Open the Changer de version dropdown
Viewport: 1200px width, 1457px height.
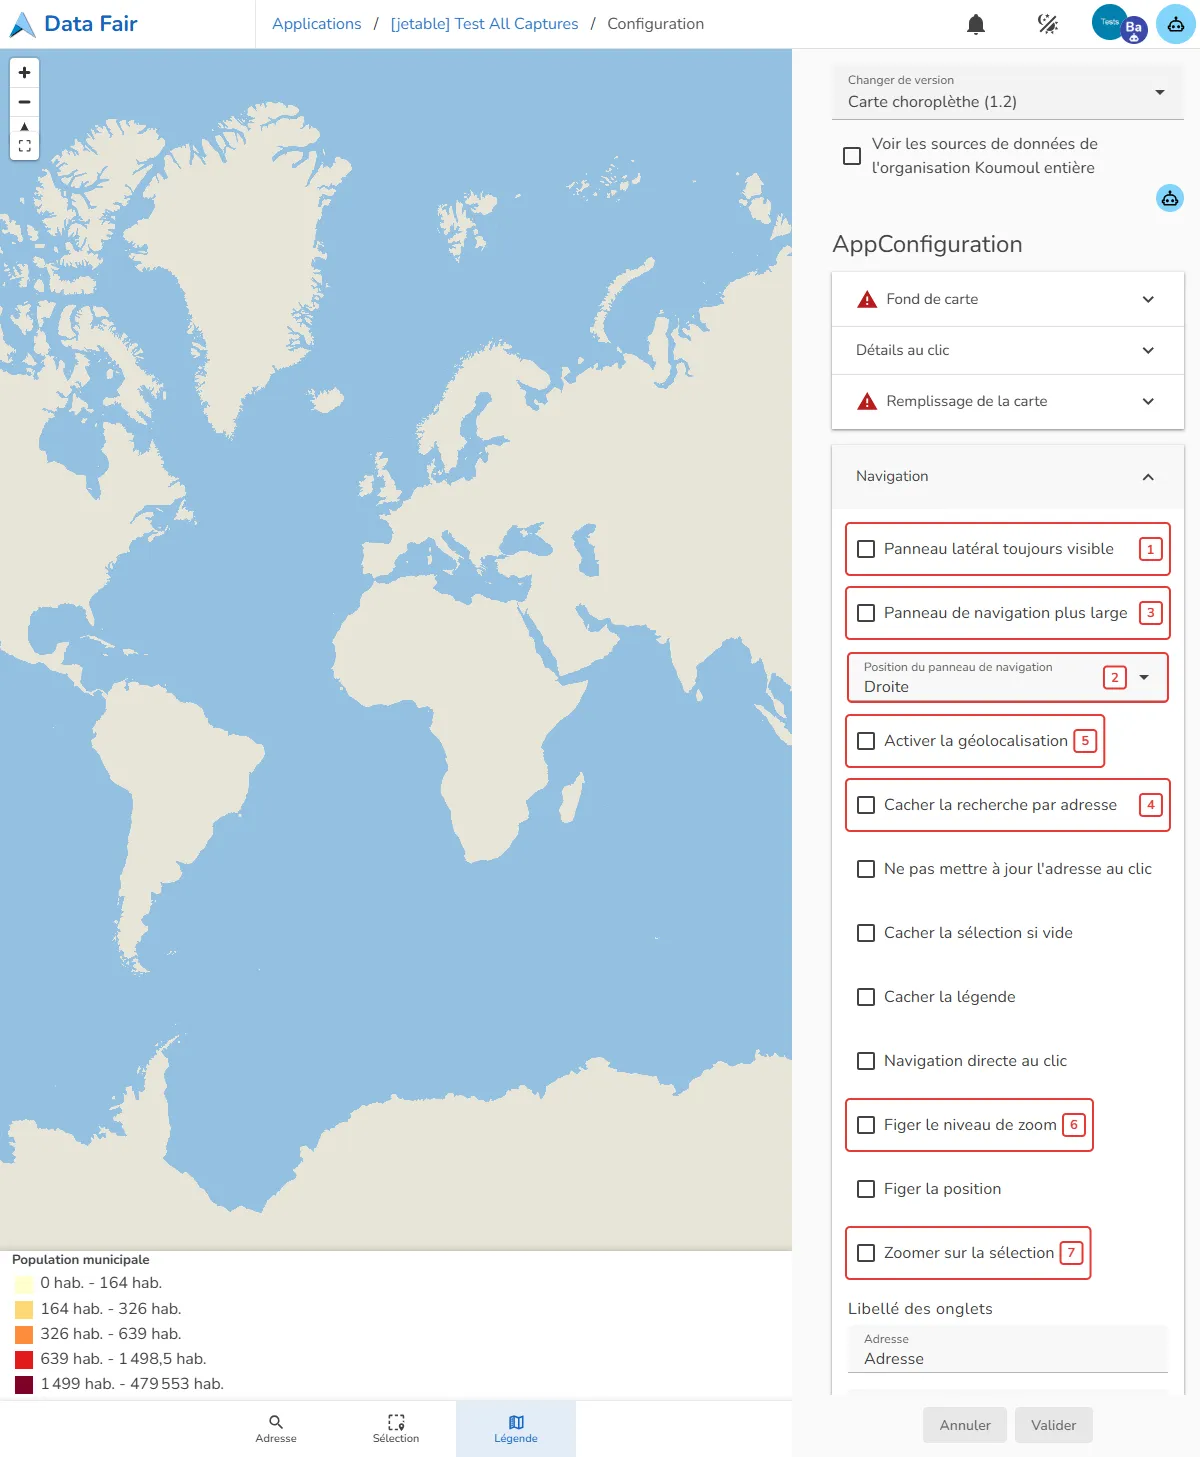pyautogui.click(x=1008, y=92)
